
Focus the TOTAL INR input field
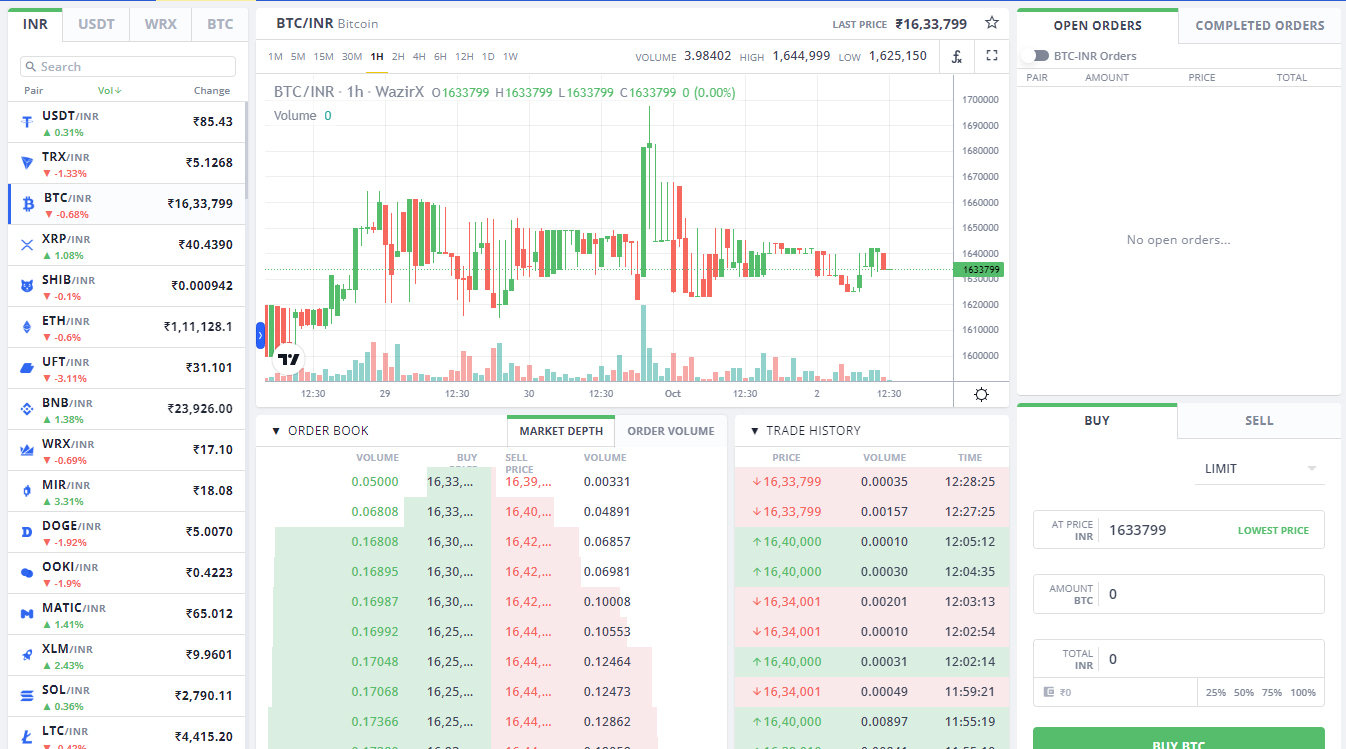(1179, 659)
